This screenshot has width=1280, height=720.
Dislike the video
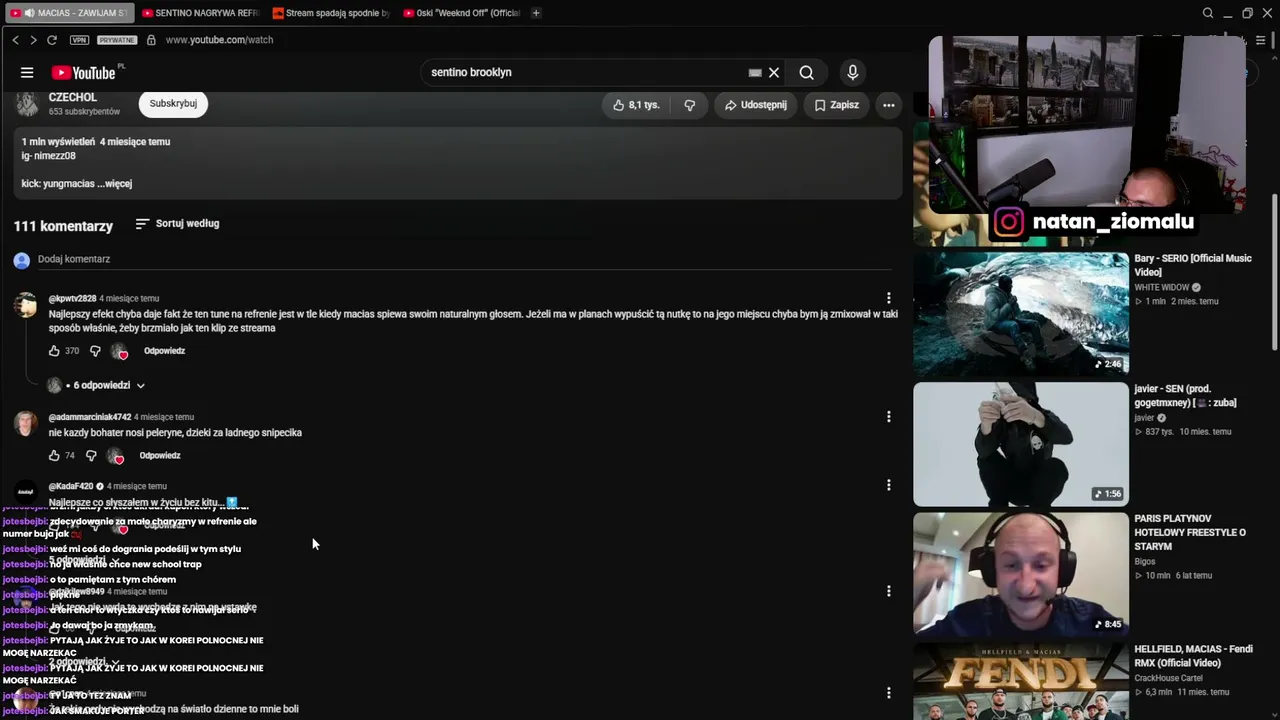[689, 105]
